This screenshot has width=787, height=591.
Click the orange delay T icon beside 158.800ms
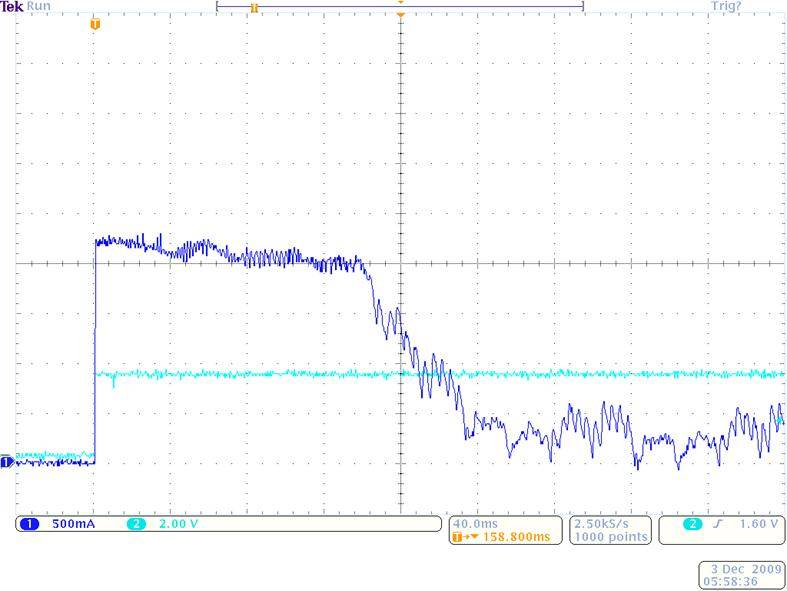461,537
